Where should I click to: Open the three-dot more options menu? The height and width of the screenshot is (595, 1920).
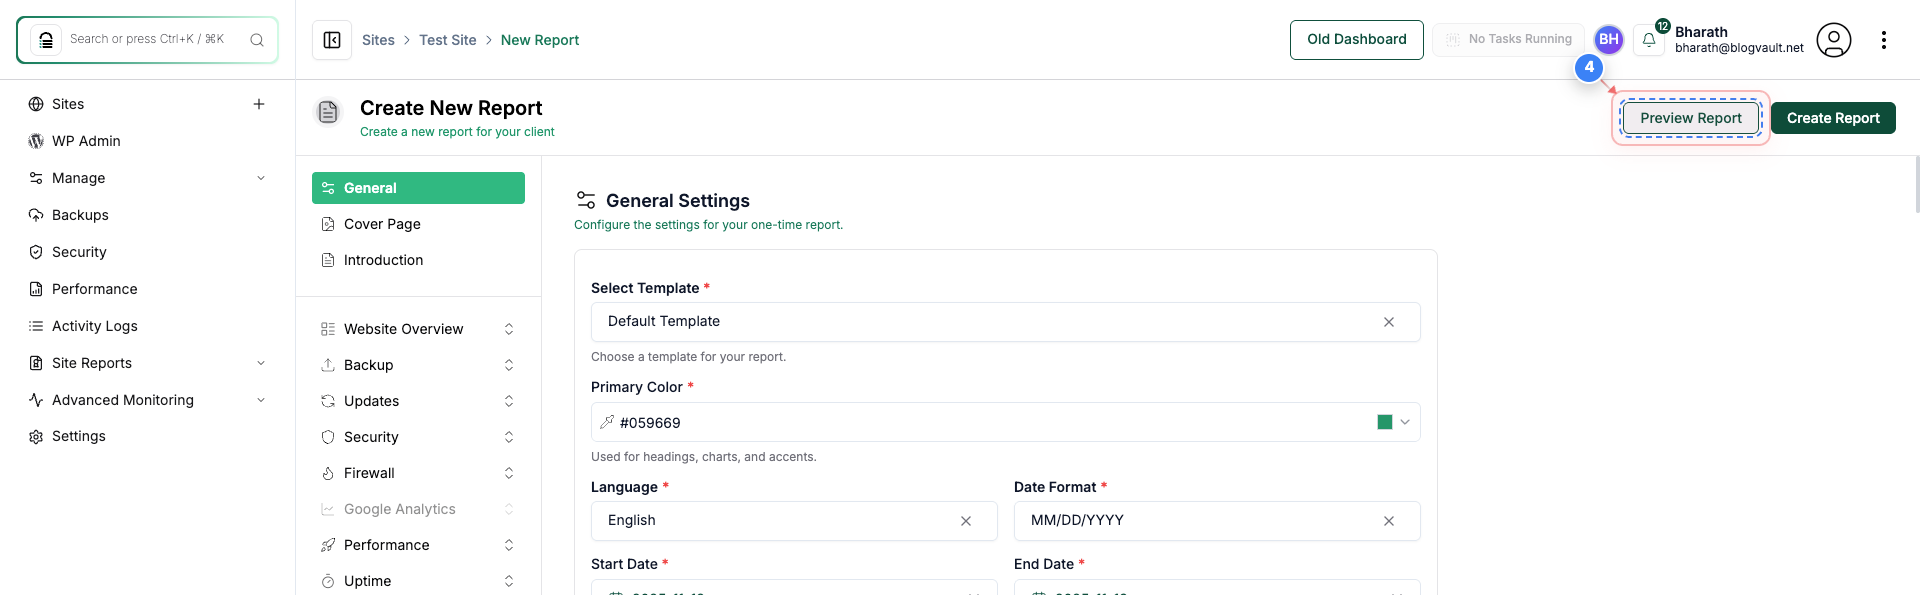(1884, 40)
